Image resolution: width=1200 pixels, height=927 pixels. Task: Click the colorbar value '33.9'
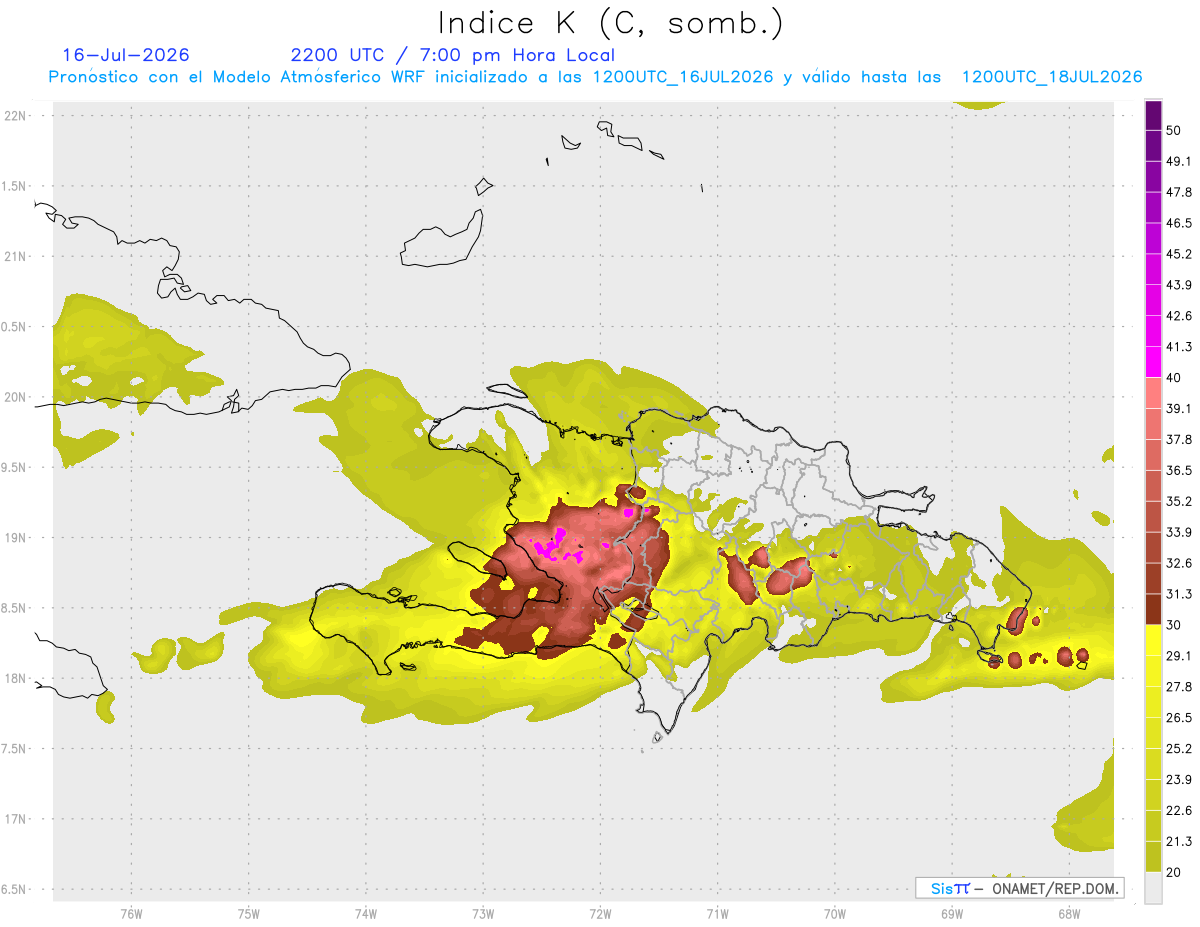click(1179, 532)
